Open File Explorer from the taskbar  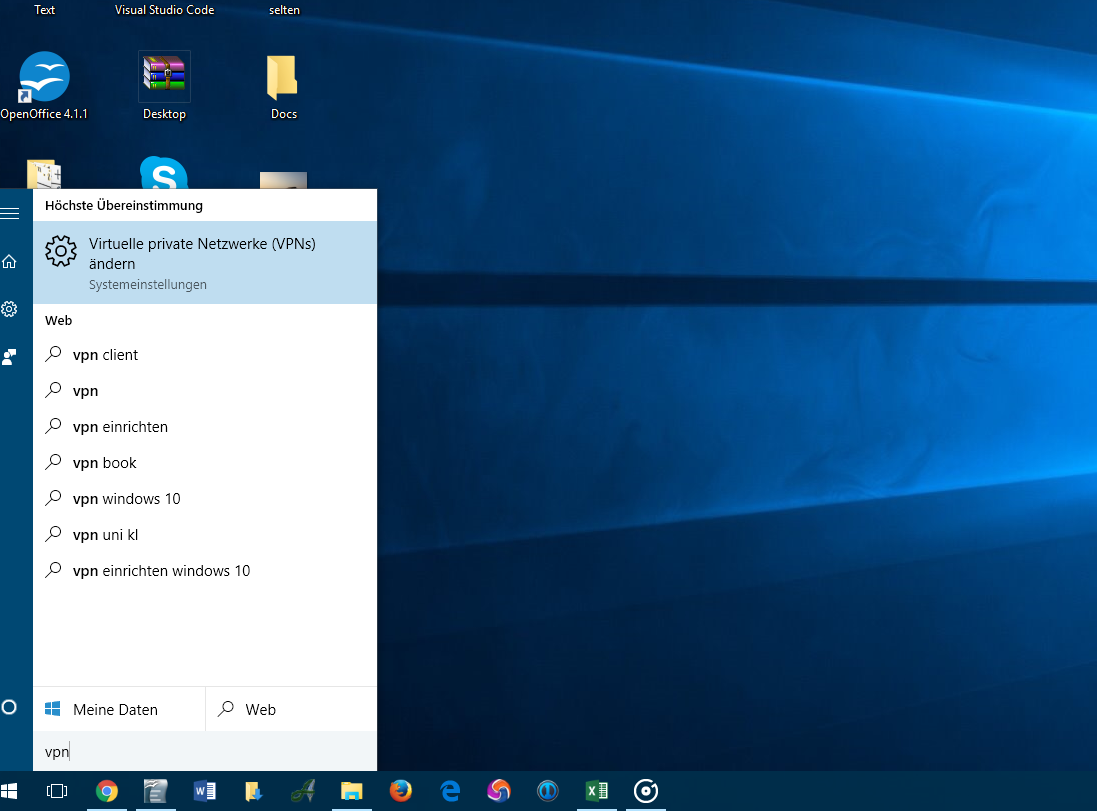[352, 791]
